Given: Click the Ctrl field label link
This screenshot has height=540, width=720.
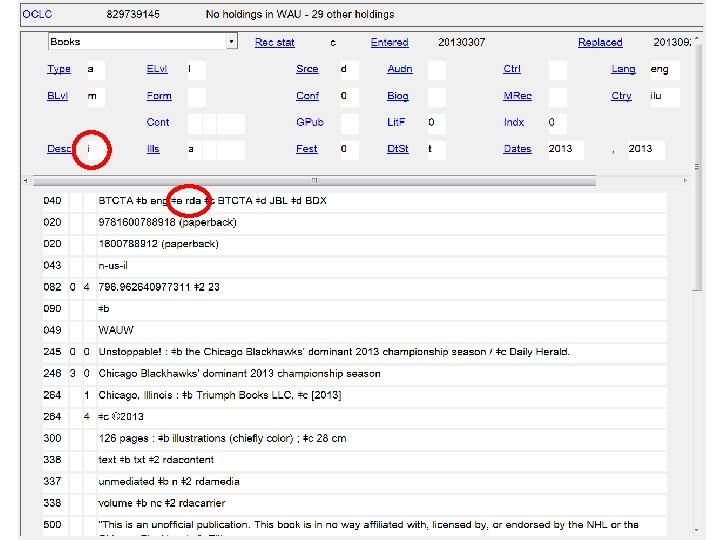Looking at the screenshot, I should coord(512,69).
